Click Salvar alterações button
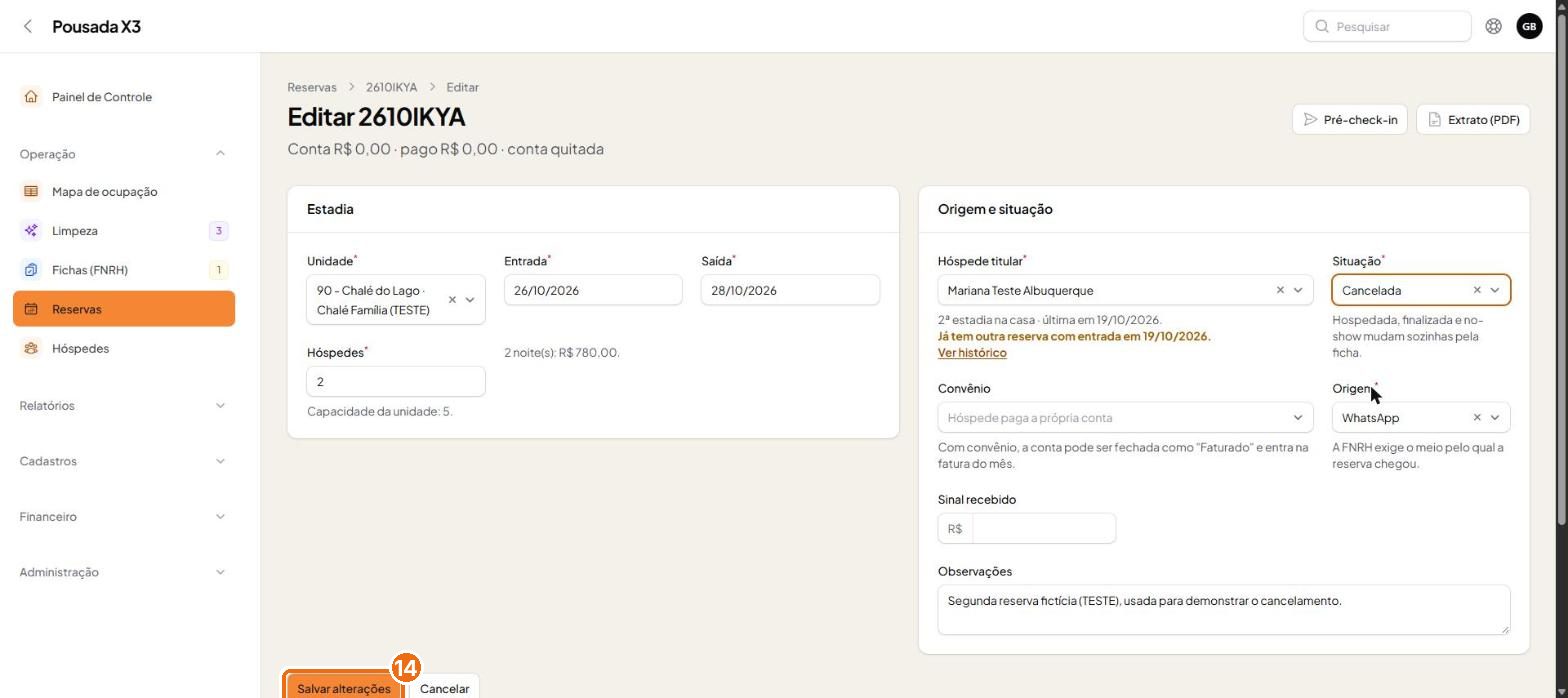Viewport: 1568px width, 698px height. coord(344,688)
